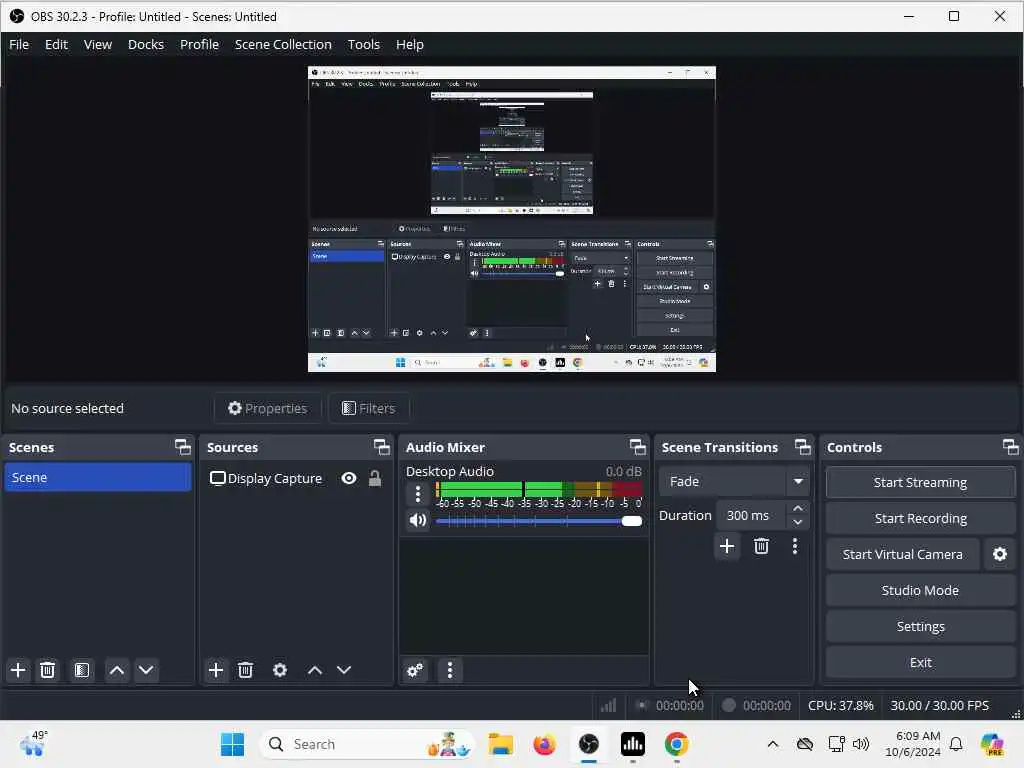Enable Studio Mode
Screen dimensions: 1024x768
point(920,590)
